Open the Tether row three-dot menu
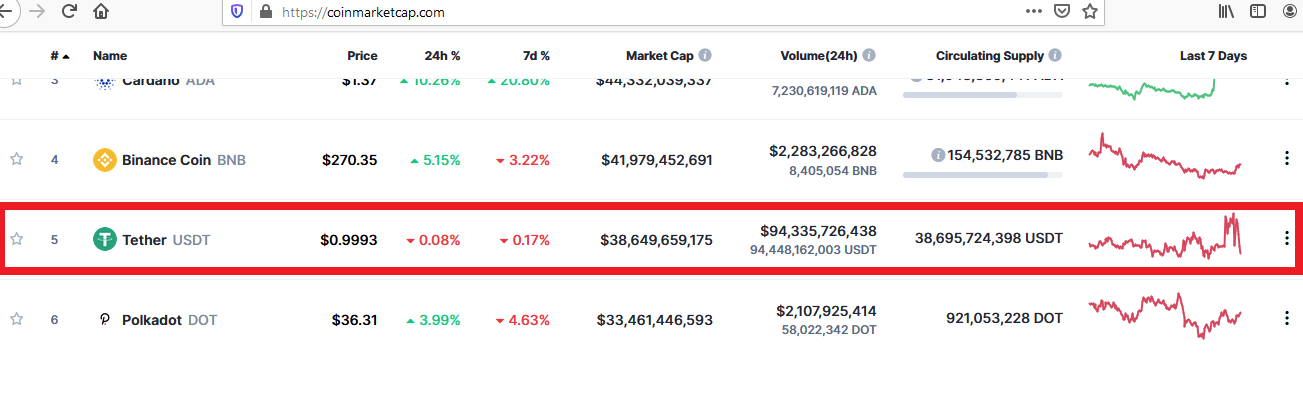Screen dimensions: 1303x412 coord(1286,238)
